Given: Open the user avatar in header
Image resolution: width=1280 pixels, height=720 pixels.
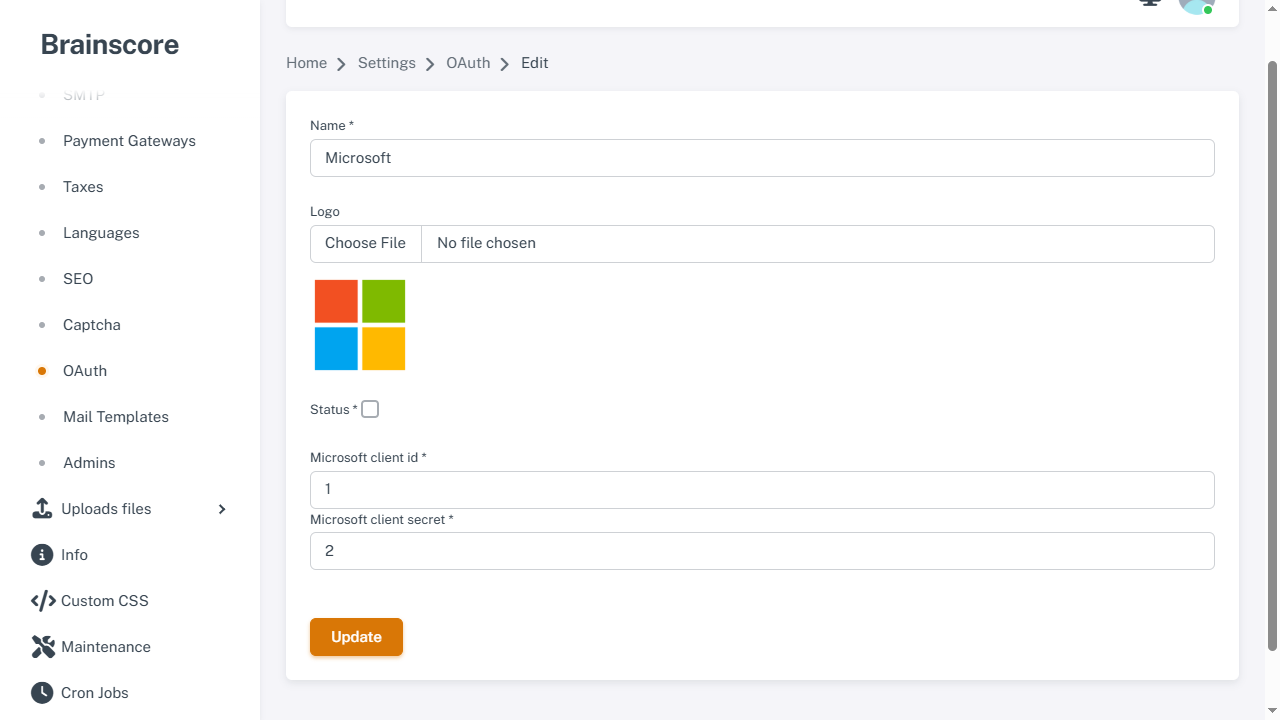Looking at the screenshot, I should [x=1196, y=5].
